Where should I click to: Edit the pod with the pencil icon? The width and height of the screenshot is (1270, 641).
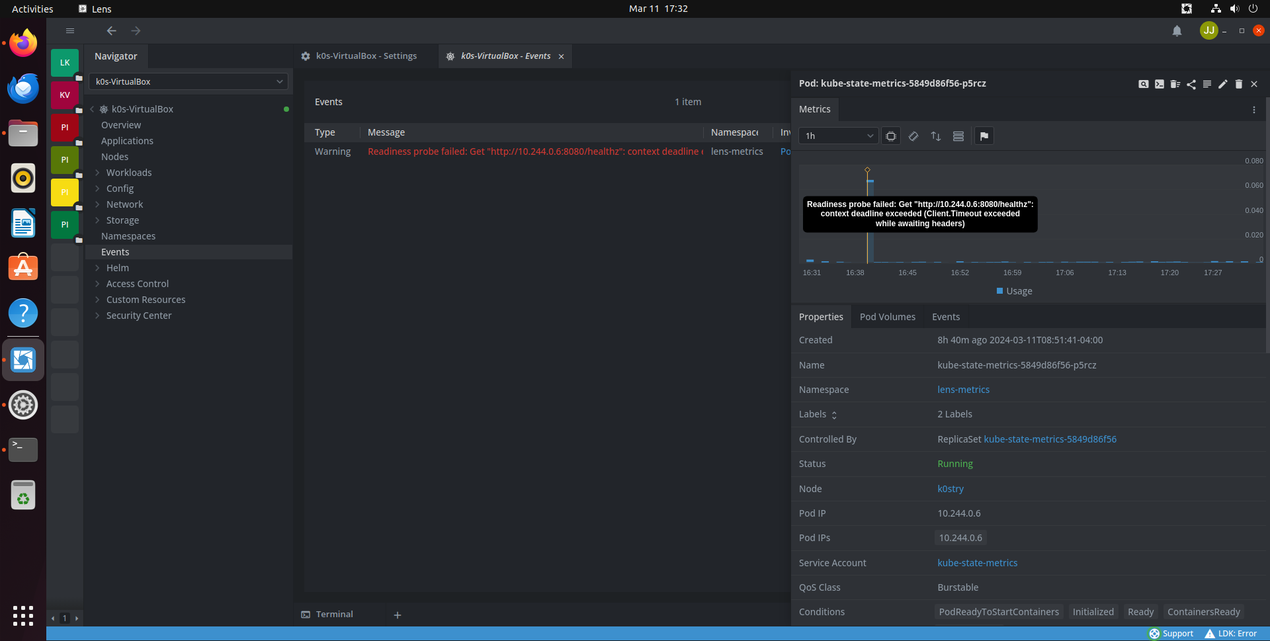(x=1223, y=84)
